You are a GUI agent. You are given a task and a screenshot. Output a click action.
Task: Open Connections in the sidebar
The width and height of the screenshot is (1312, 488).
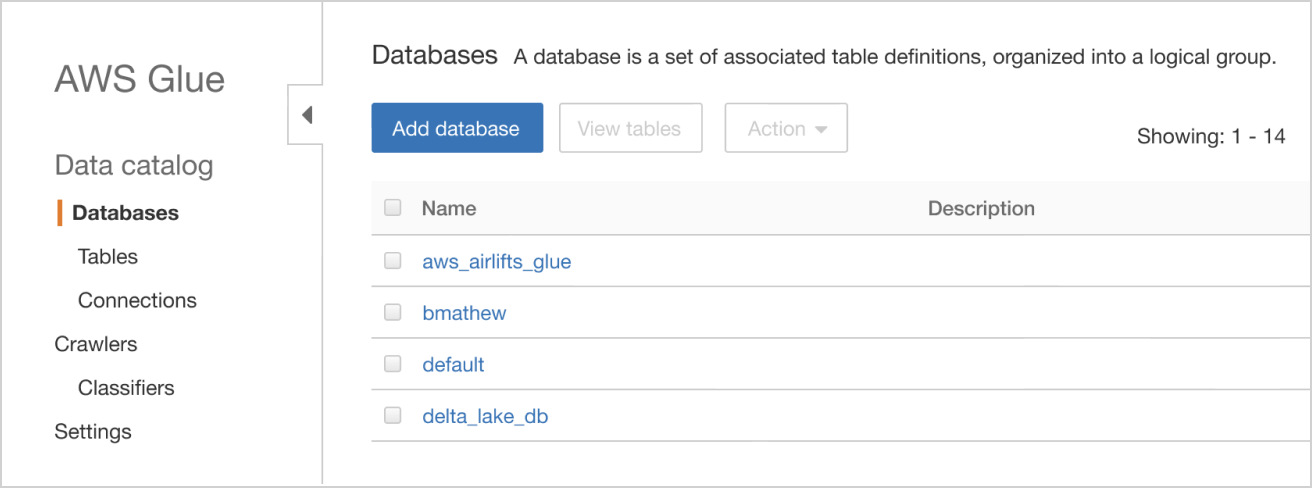[137, 300]
